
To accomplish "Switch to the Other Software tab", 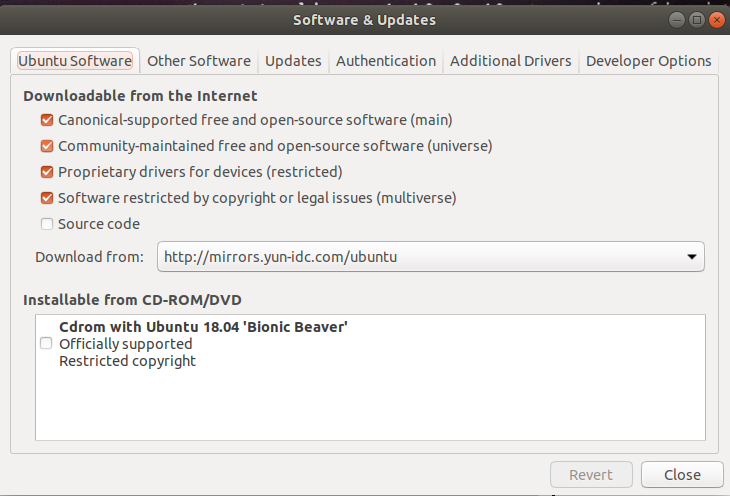I will [x=198, y=61].
